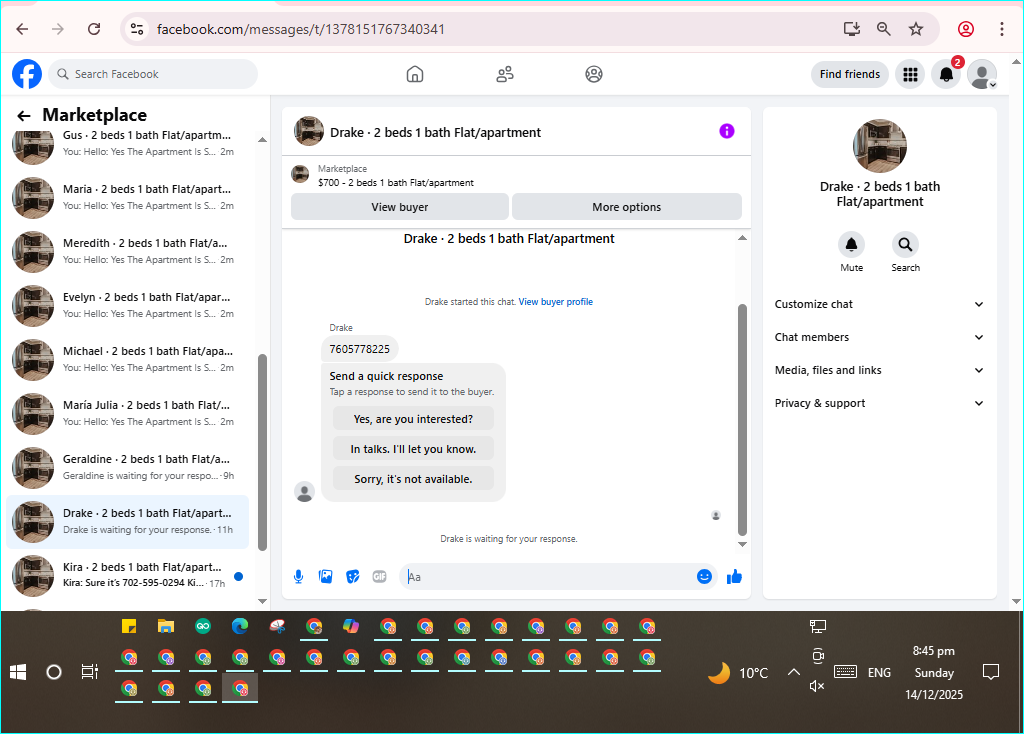Click the browser address bar URL
Viewport: 1024px width, 734px height.
(300, 29)
